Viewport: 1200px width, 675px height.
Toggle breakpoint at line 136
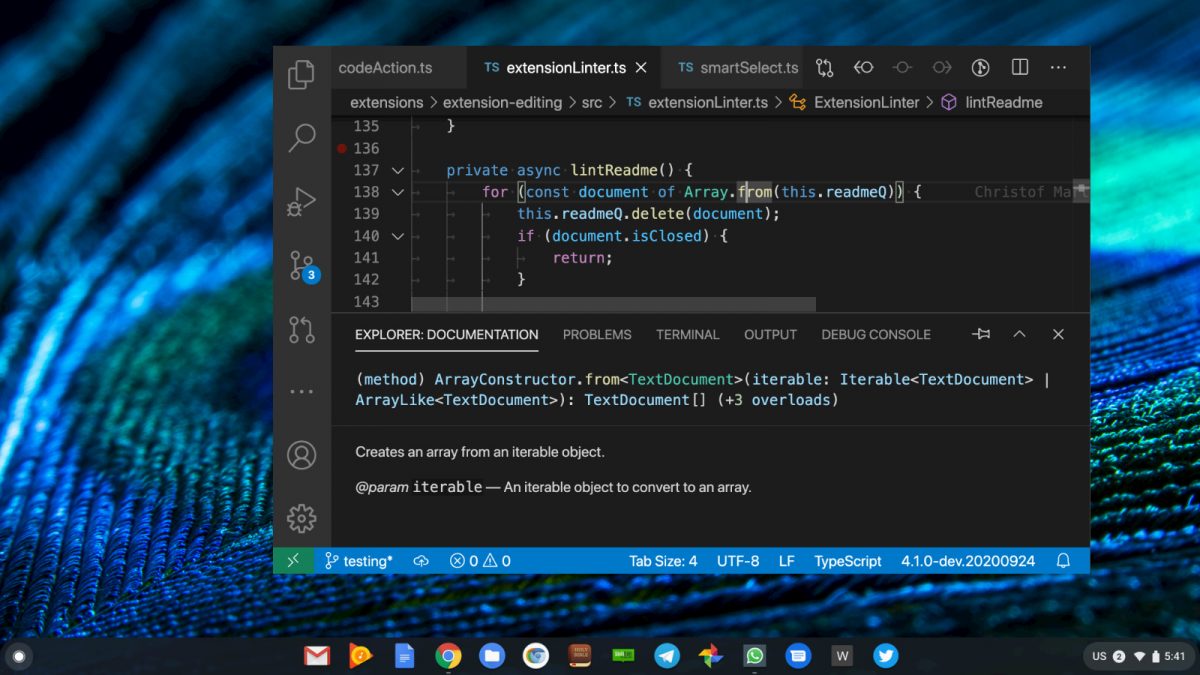(x=342, y=148)
